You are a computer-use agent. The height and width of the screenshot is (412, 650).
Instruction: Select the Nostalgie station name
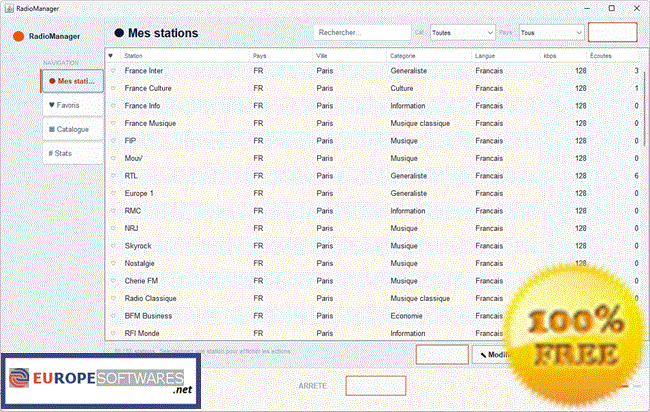pos(139,263)
